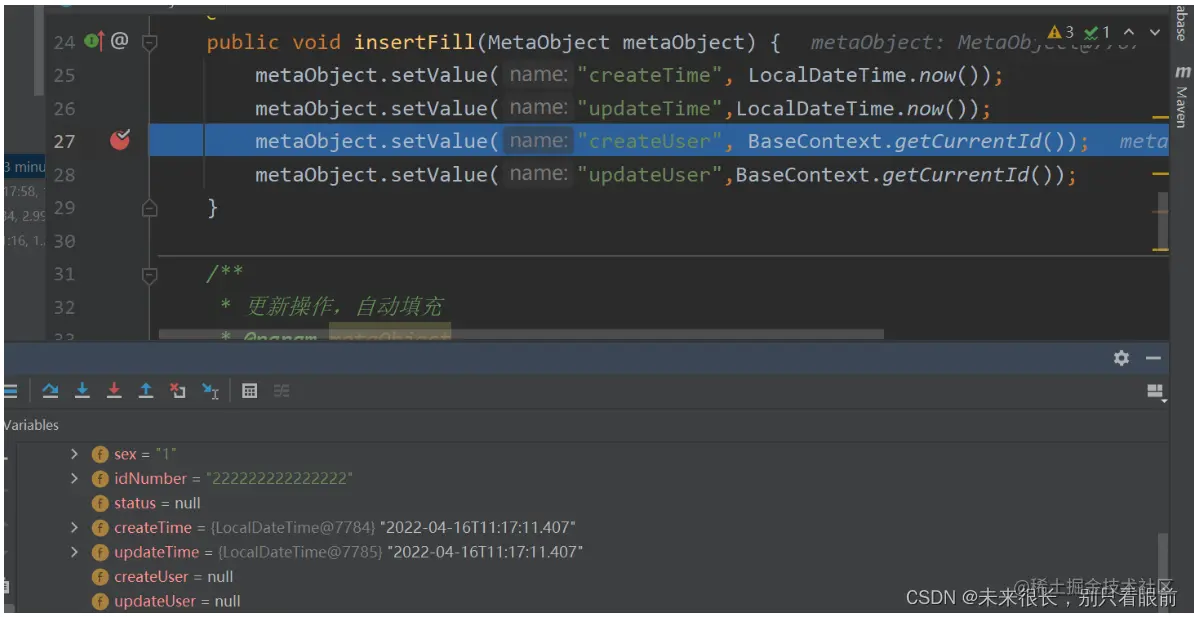
Task: Go to next highlighted problem arrow
Action: click(x=1155, y=32)
